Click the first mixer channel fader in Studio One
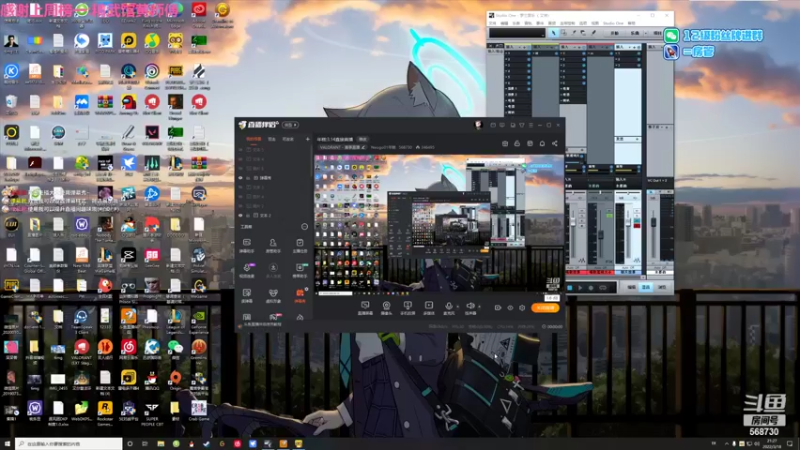This screenshot has height=450, width=800. tap(573, 223)
